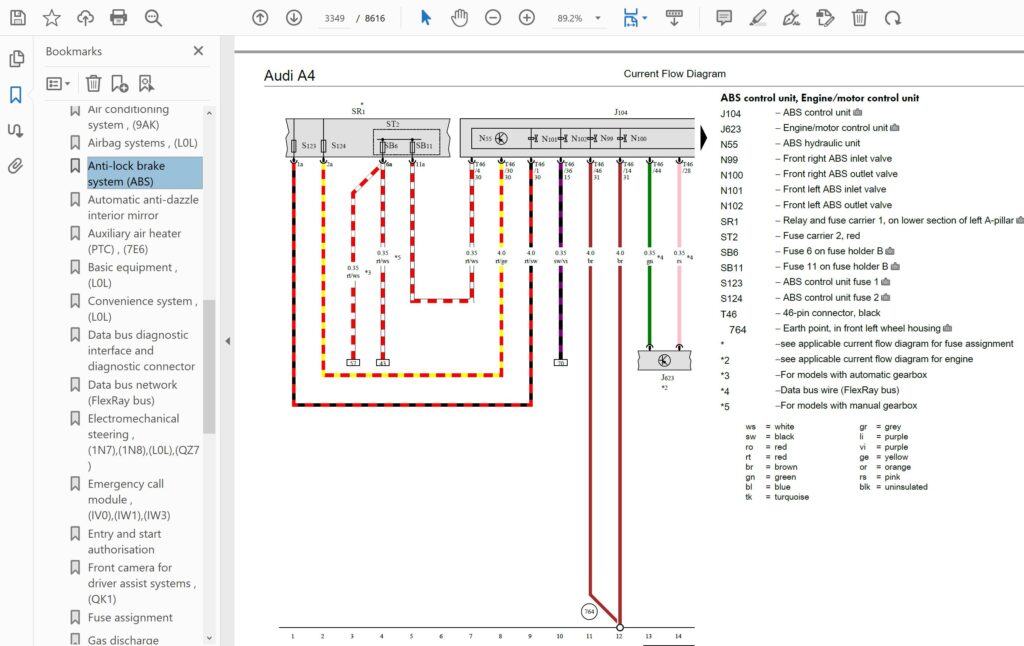Open the Attachments paperclip panel
The image size is (1024, 646).
(16, 166)
